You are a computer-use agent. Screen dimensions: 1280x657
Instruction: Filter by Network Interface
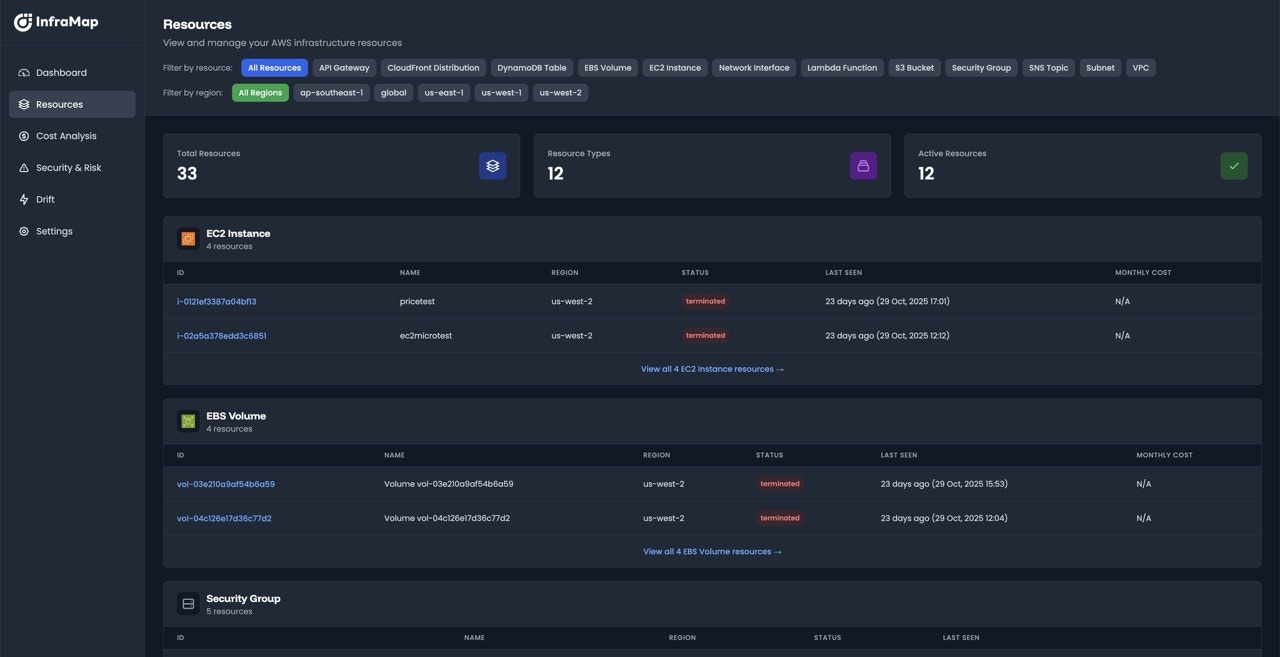tap(754, 68)
